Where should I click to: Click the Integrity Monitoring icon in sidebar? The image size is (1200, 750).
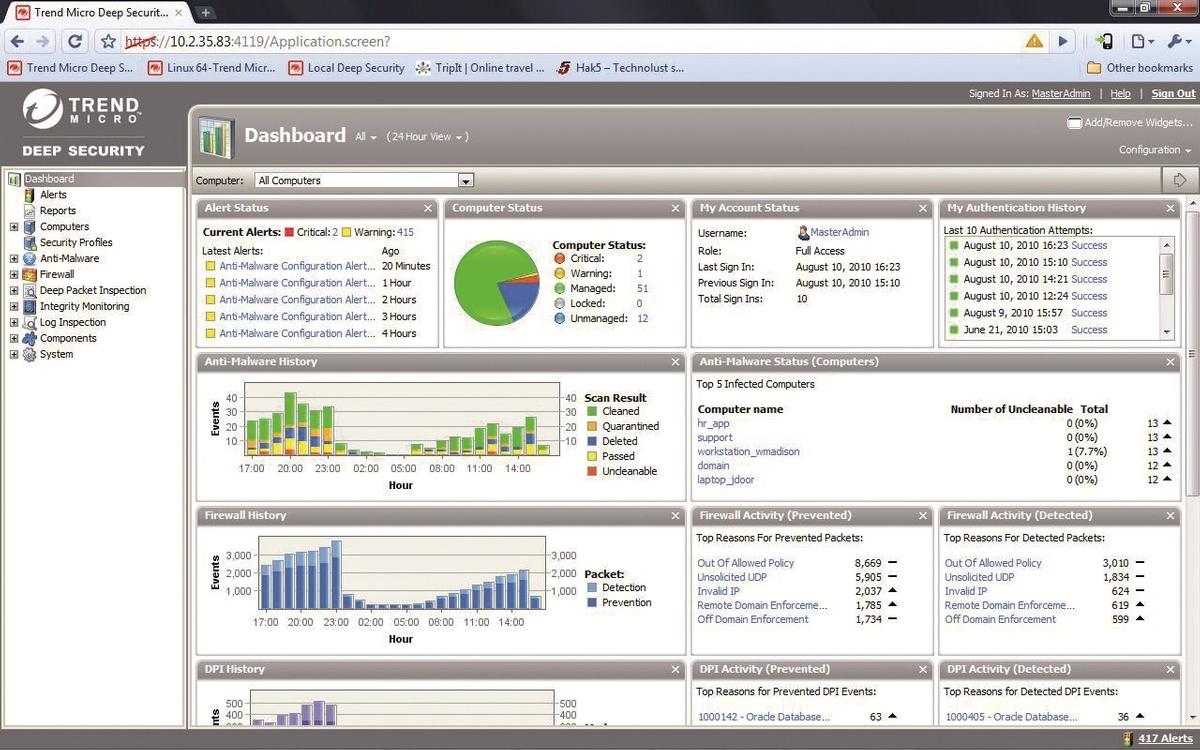pyautogui.click(x=29, y=307)
